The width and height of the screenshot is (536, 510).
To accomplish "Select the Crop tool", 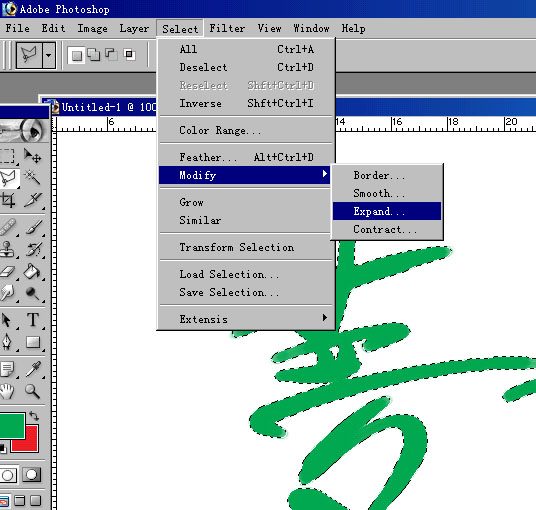I will [x=8, y=200].
